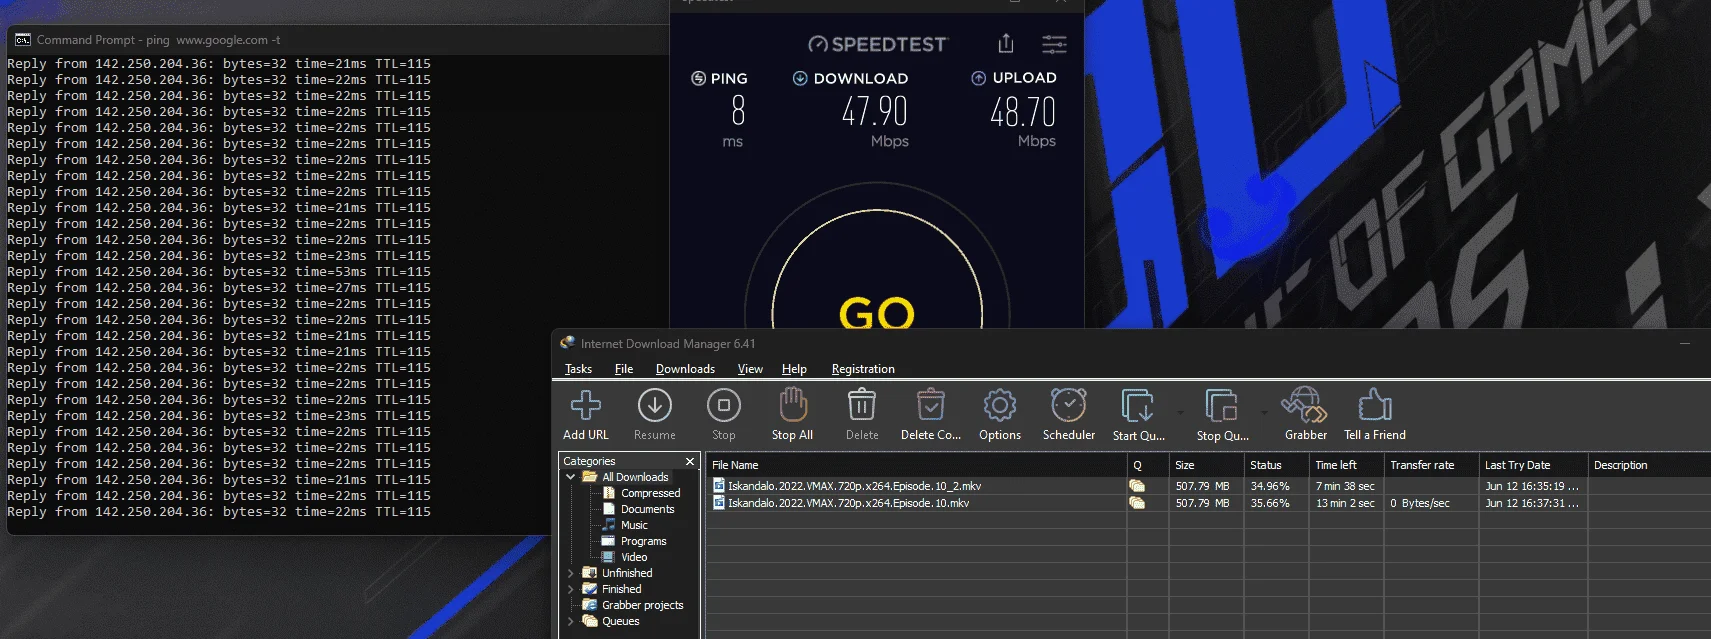Select the Iskandalo Episode.10.mkv download

[848, 503]
